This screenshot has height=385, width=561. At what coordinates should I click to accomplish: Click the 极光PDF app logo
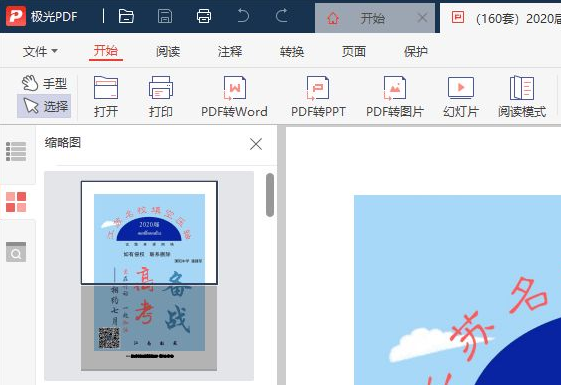tap(16, 16)
